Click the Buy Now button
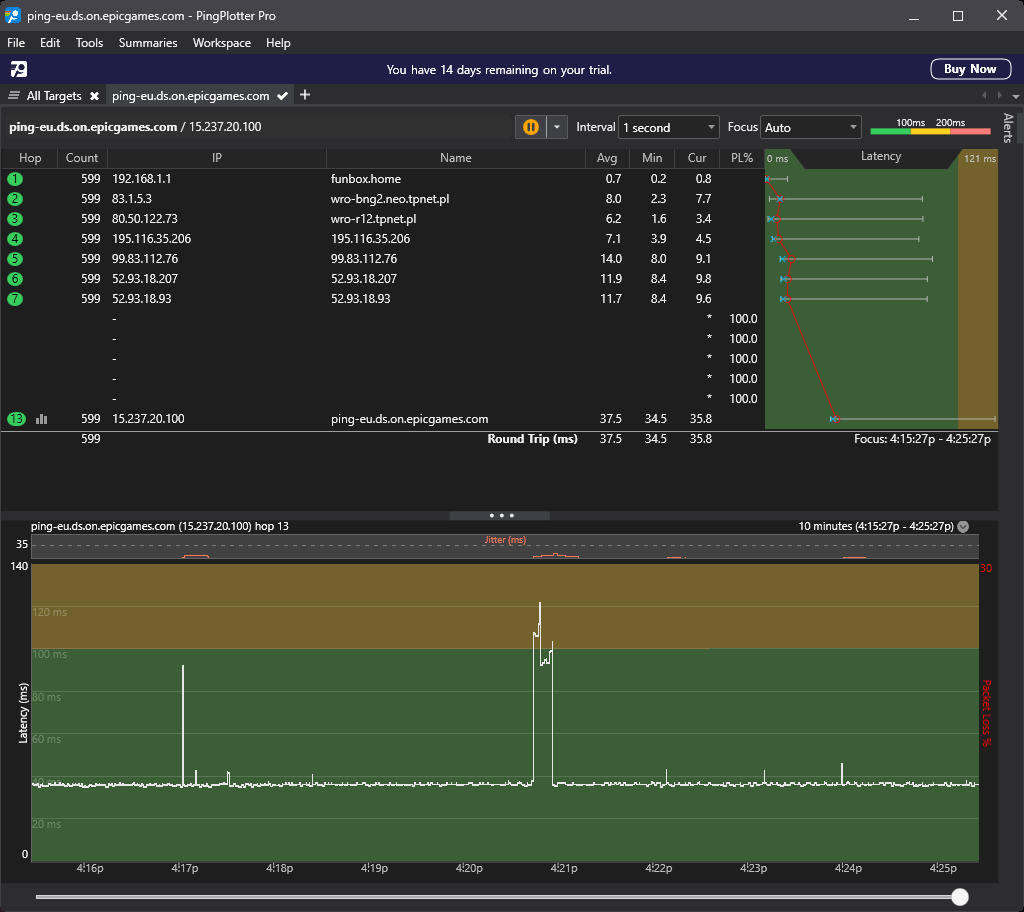This screenshot has height=912, width=1024. click(x=970, y=69)
